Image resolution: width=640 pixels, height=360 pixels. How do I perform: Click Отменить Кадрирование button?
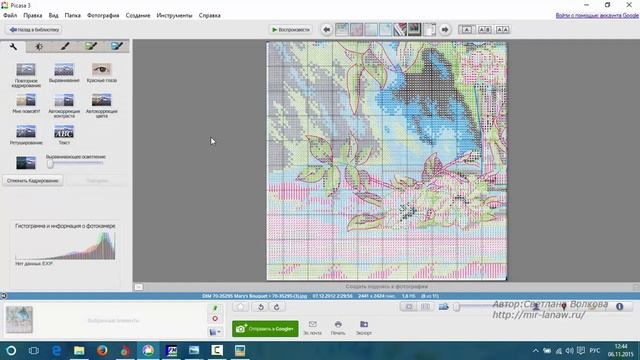(x=33, y=180)
